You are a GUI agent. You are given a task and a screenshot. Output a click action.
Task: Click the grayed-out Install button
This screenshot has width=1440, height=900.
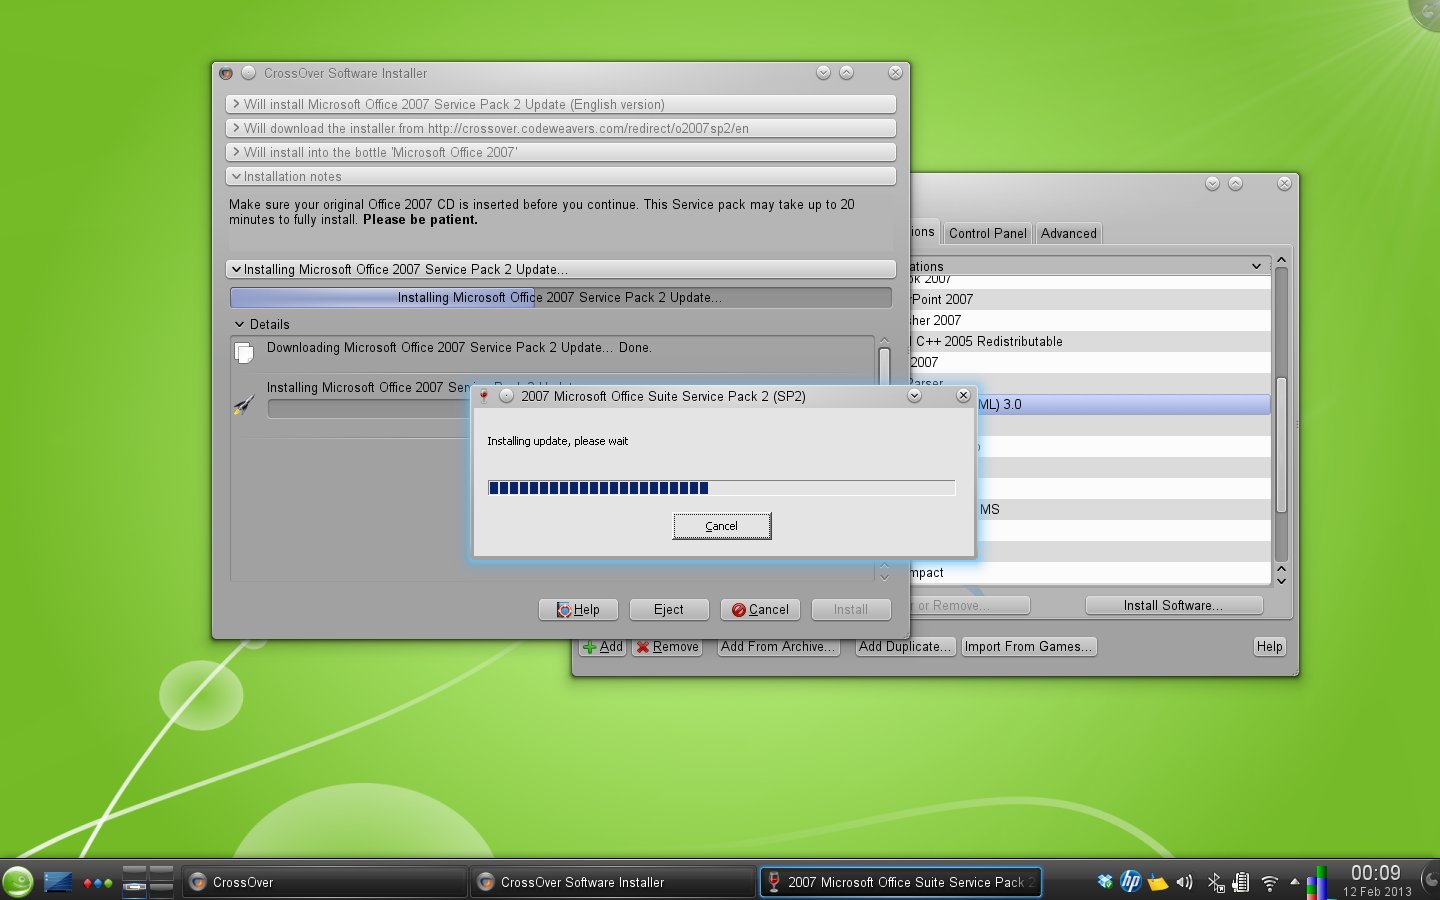click(851, 609)
